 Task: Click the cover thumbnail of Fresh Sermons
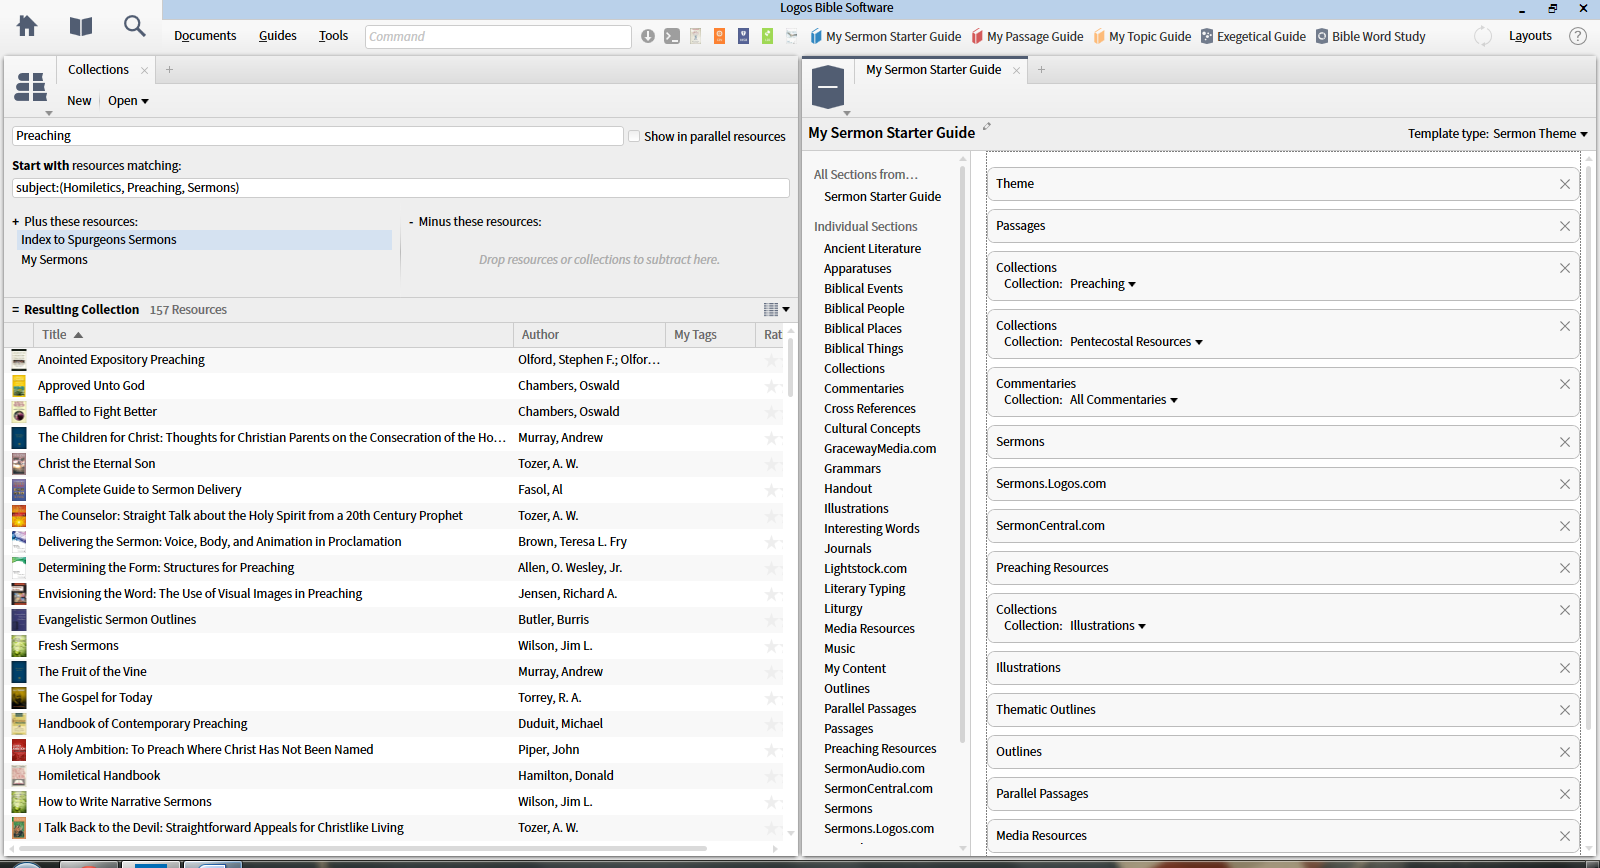click(x=19, y=646)
